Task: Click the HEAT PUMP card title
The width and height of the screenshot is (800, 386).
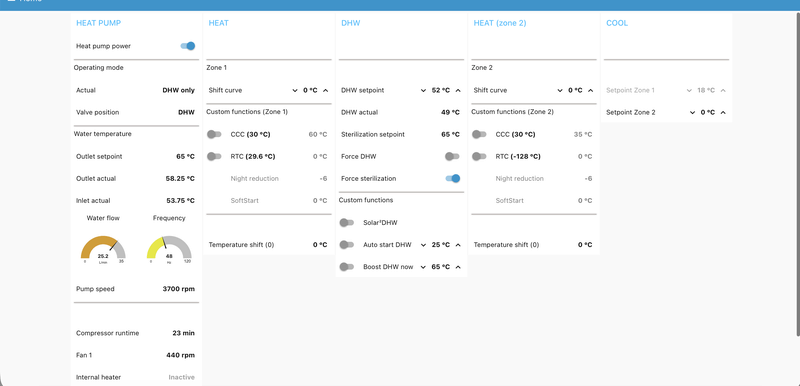Action: tap(98, 23)
